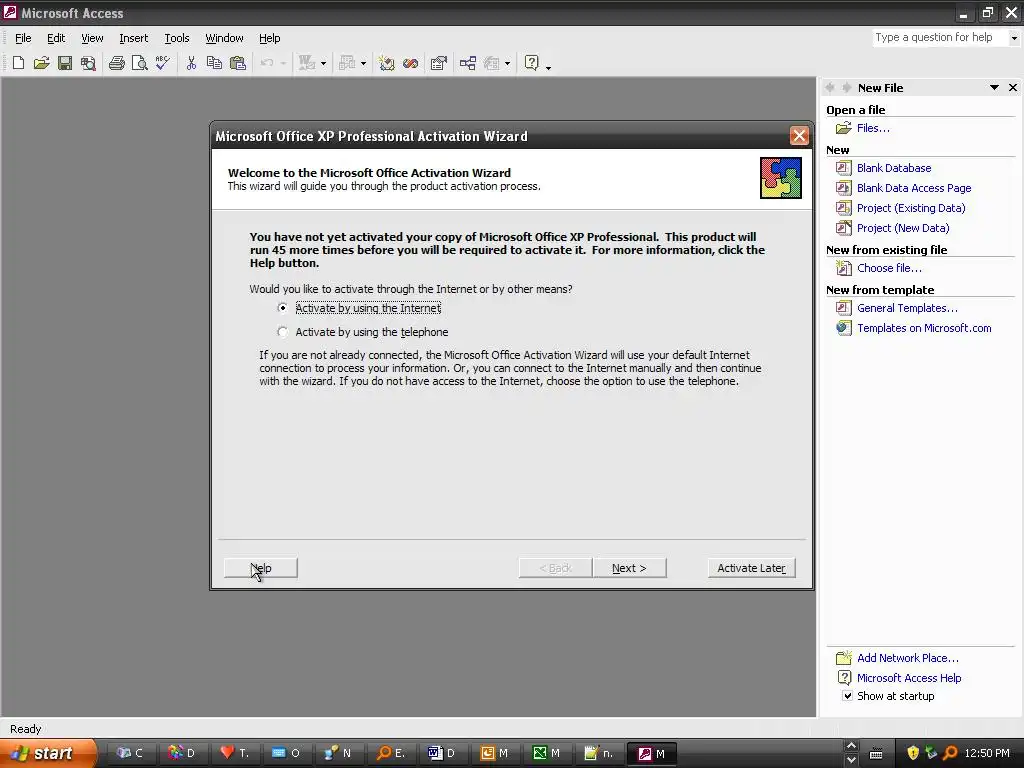Open the Analyze dropdown arrow
This screenshot has width=1024, height=768.
[x=363, y=63]
